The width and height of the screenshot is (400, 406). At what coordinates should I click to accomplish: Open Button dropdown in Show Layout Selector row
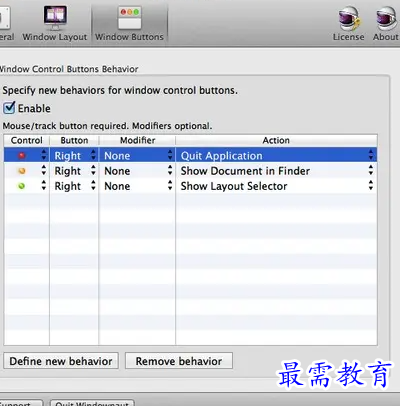tap(93, 185)
